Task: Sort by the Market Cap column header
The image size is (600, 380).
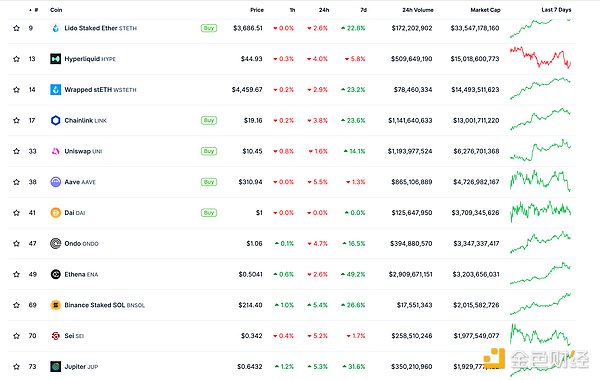Action: [485, 10]
